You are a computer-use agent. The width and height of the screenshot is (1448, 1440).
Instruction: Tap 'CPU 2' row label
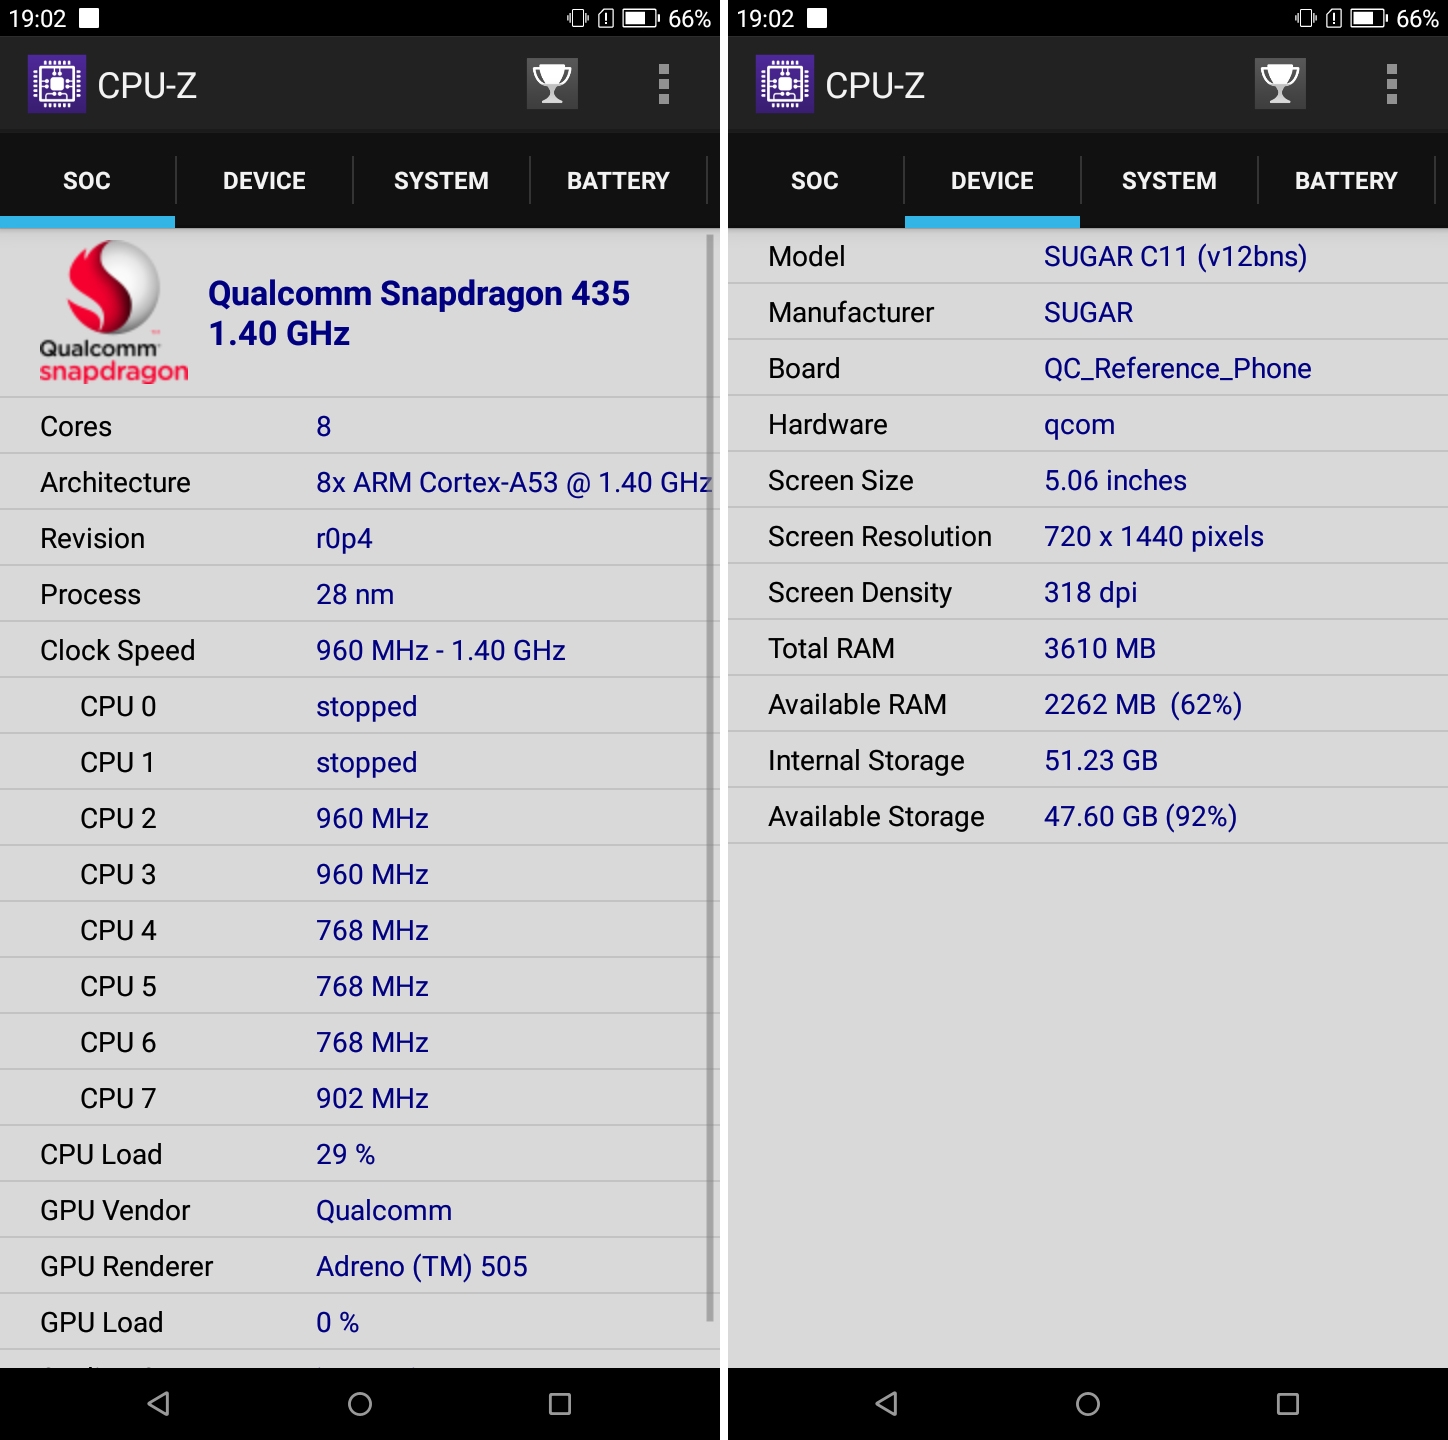pos(118,819)
